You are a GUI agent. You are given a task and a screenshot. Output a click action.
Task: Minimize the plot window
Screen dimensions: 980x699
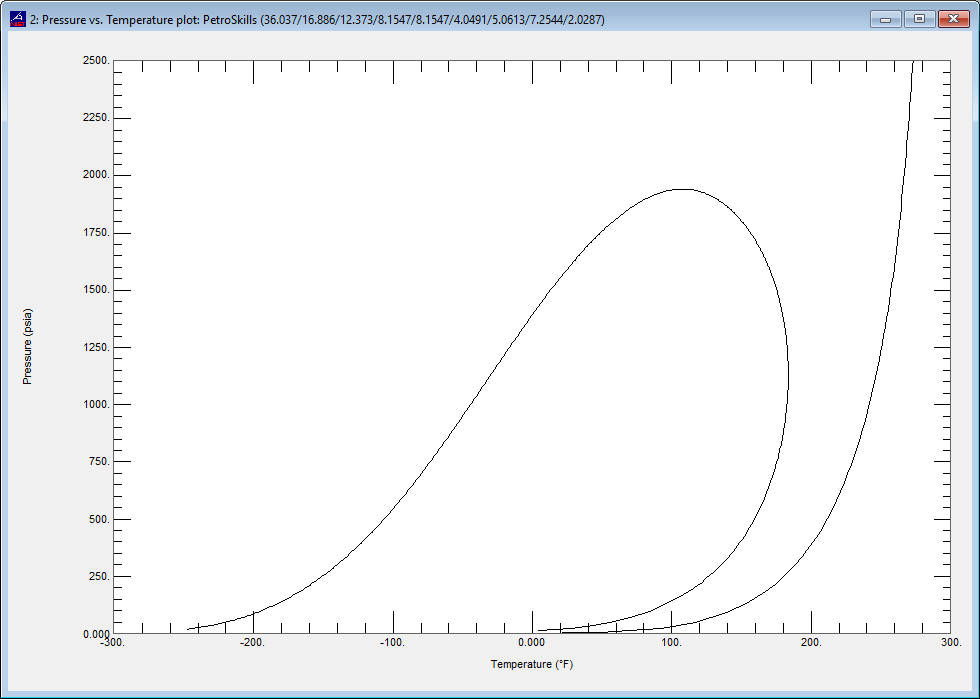click(884, 18)
